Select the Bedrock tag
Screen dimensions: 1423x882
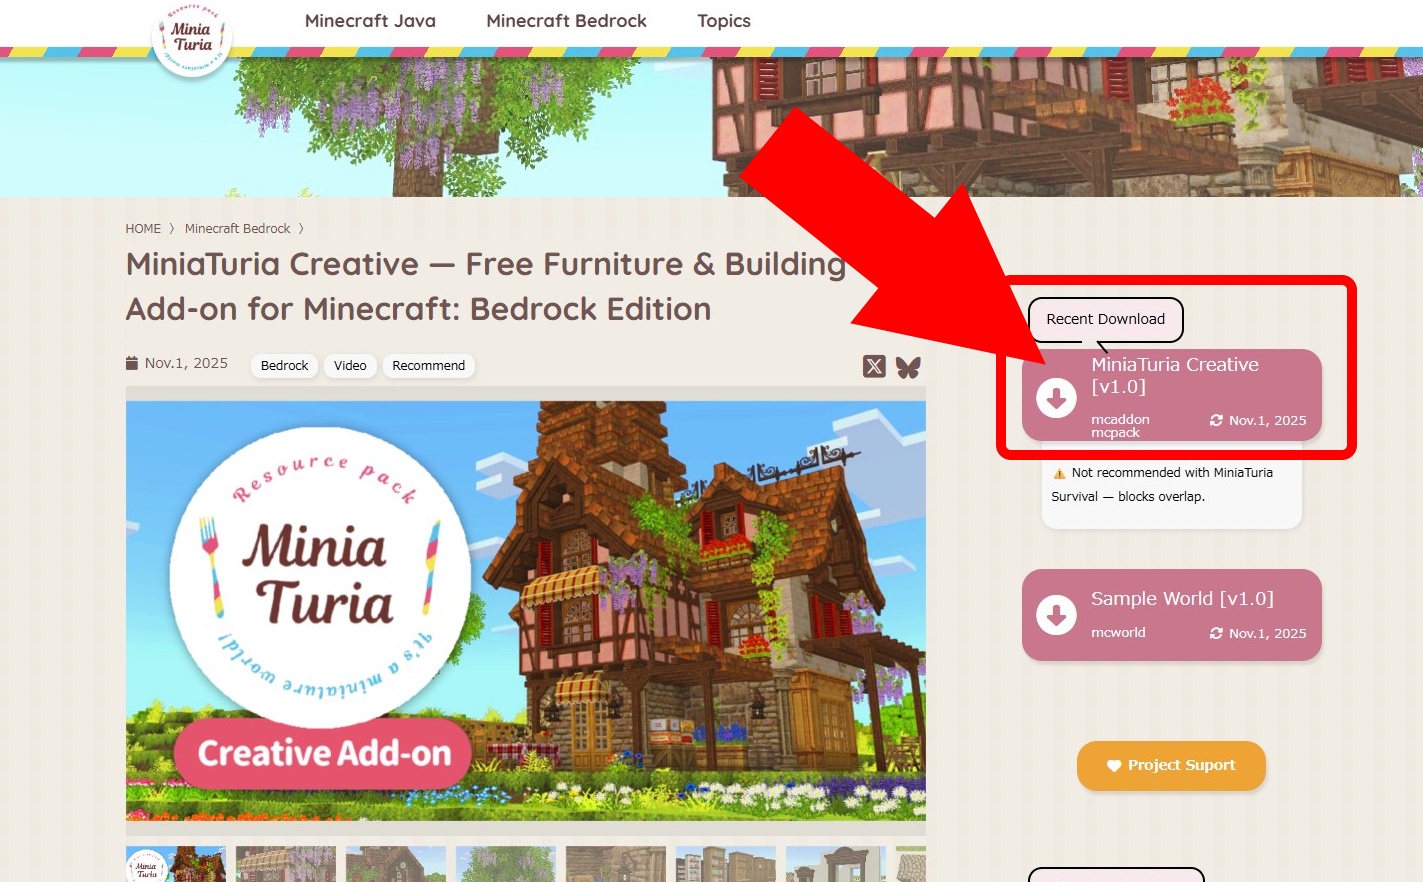284,366
